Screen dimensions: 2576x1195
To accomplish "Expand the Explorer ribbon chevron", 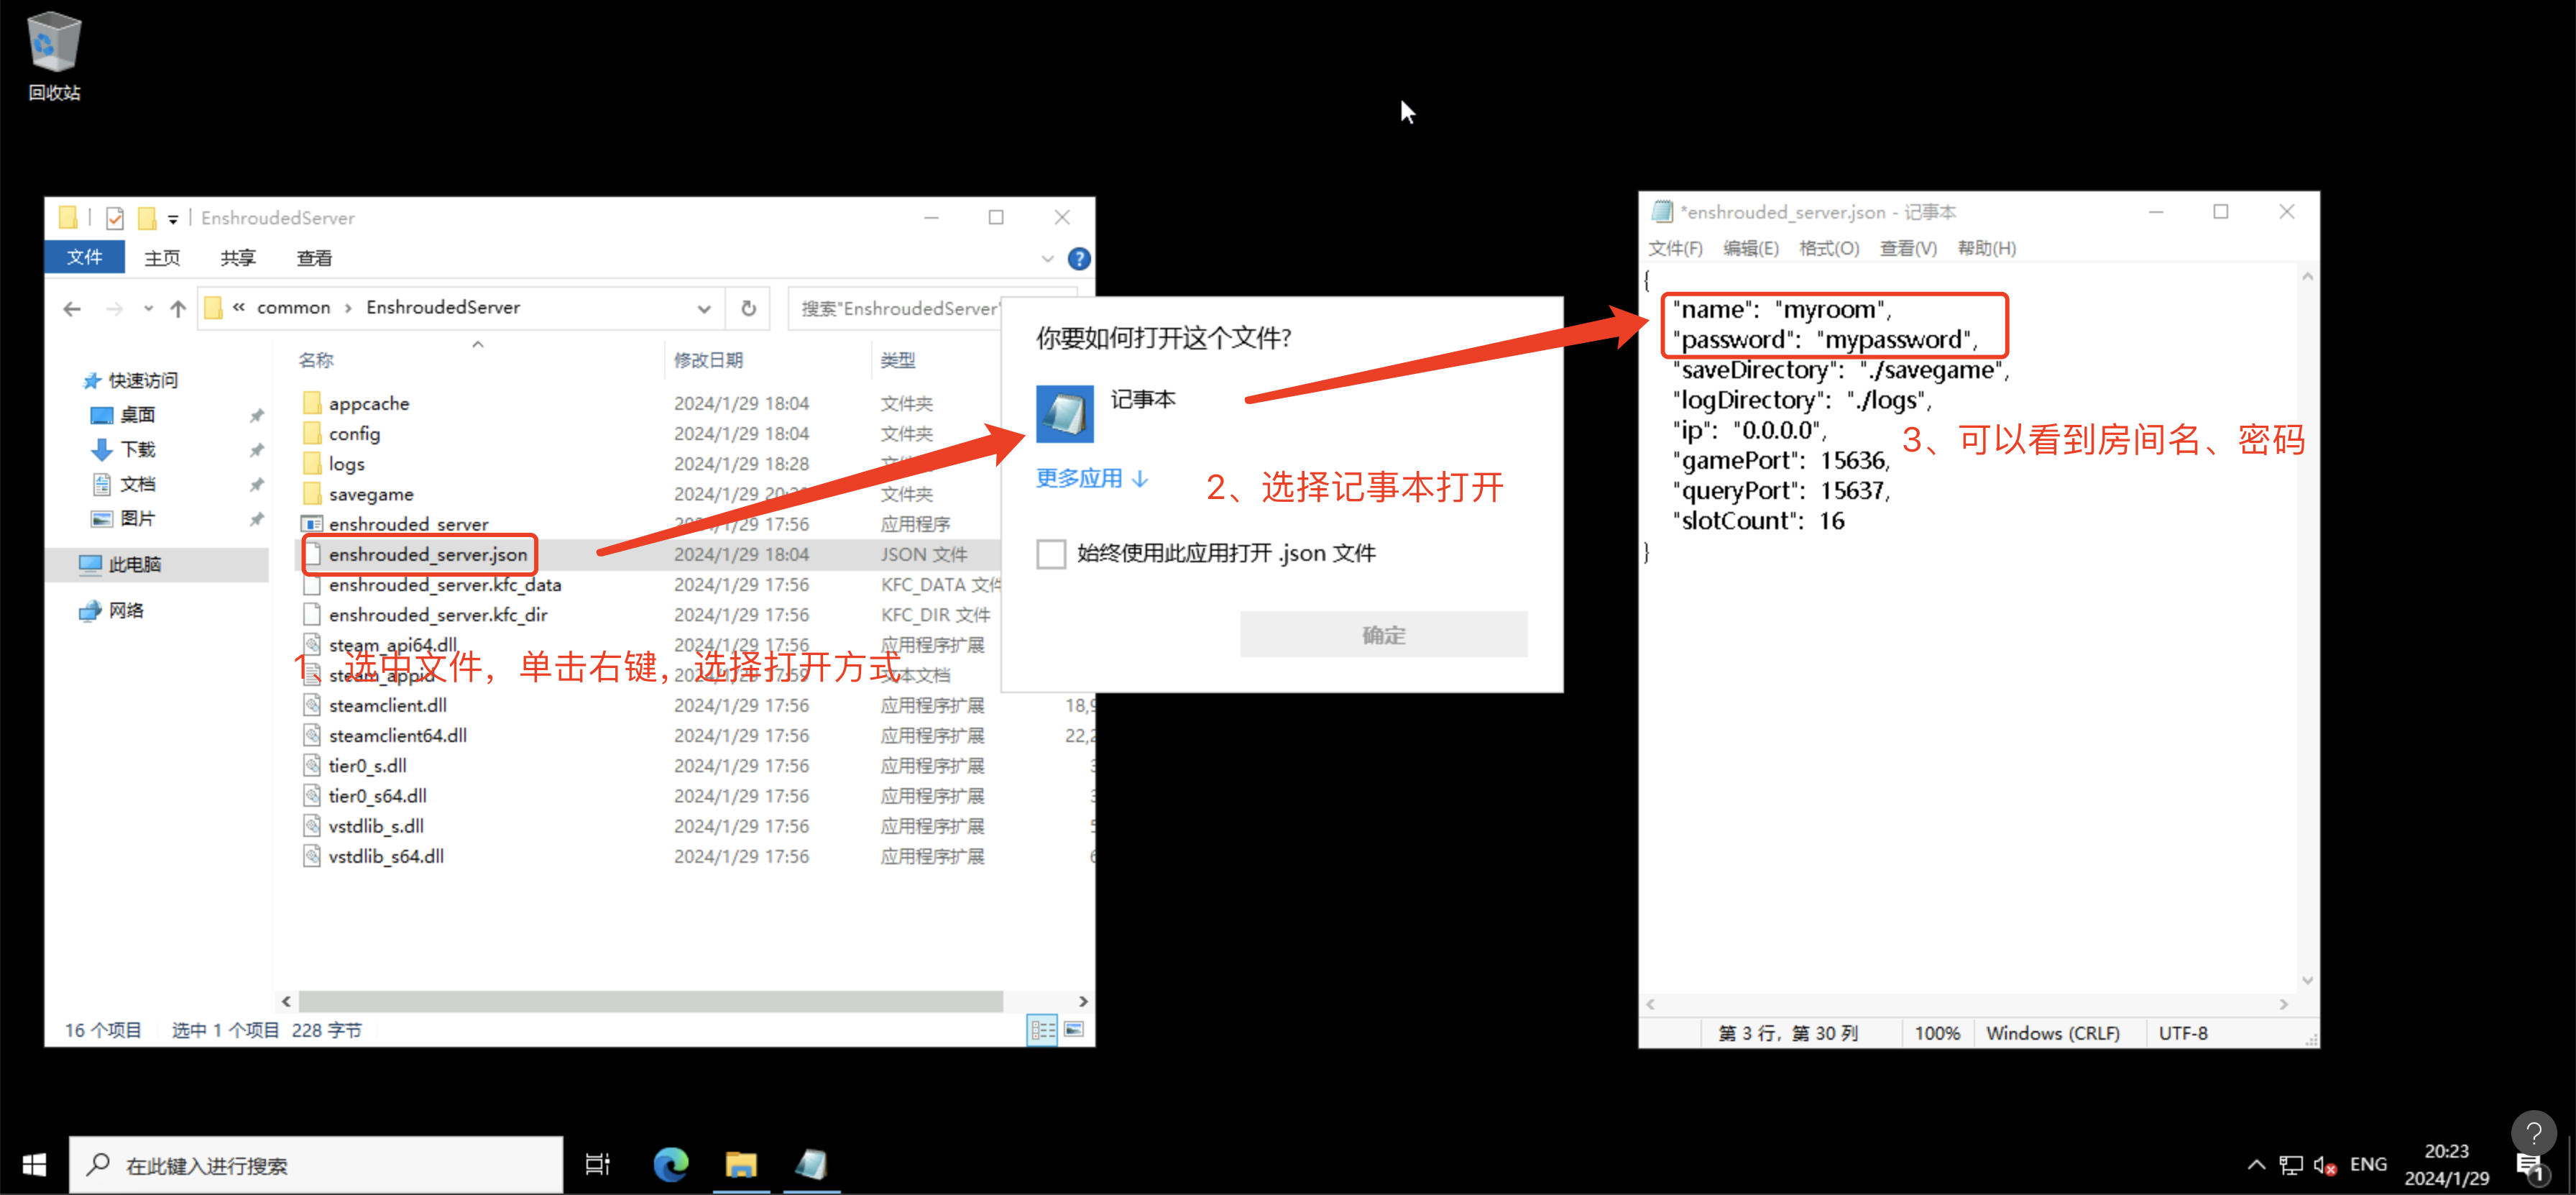I will point(1048,259).
